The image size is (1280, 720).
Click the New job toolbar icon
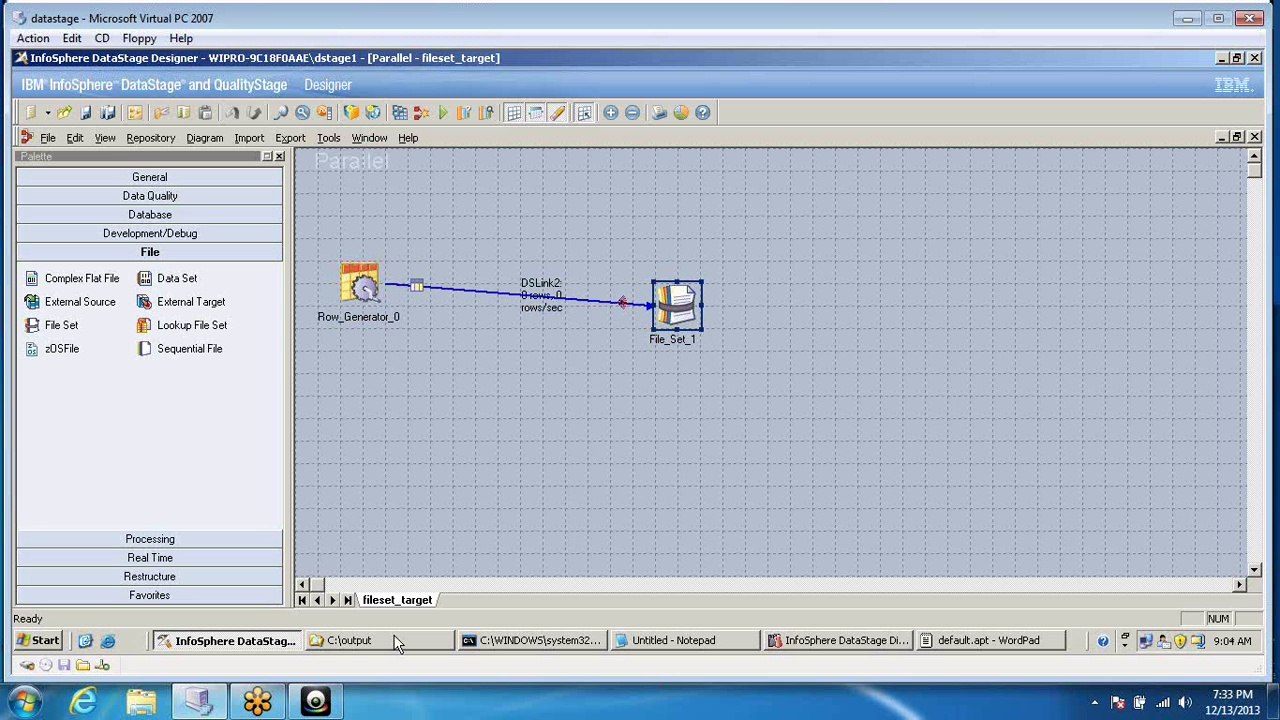(x=31, y=113)
